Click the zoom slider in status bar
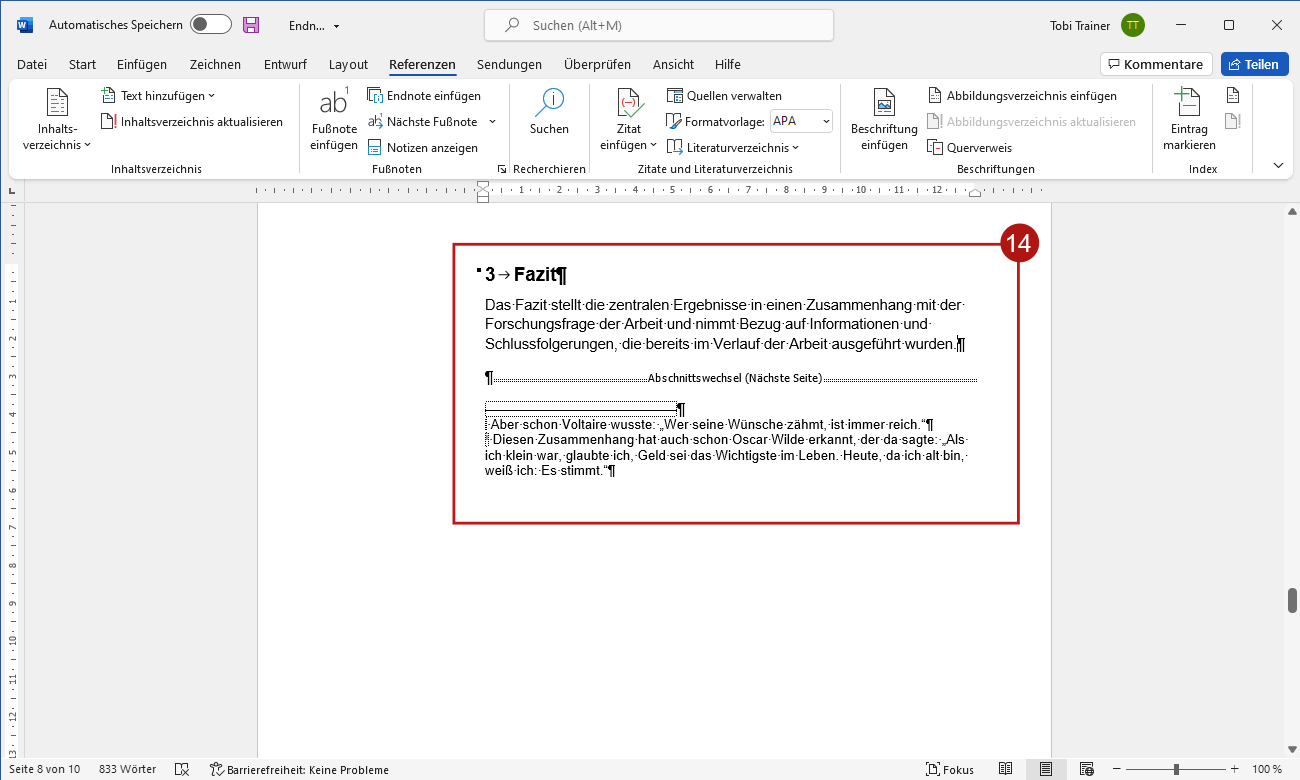The width and height of the screenshot is (1300, 780). (x=1176, y=769)
